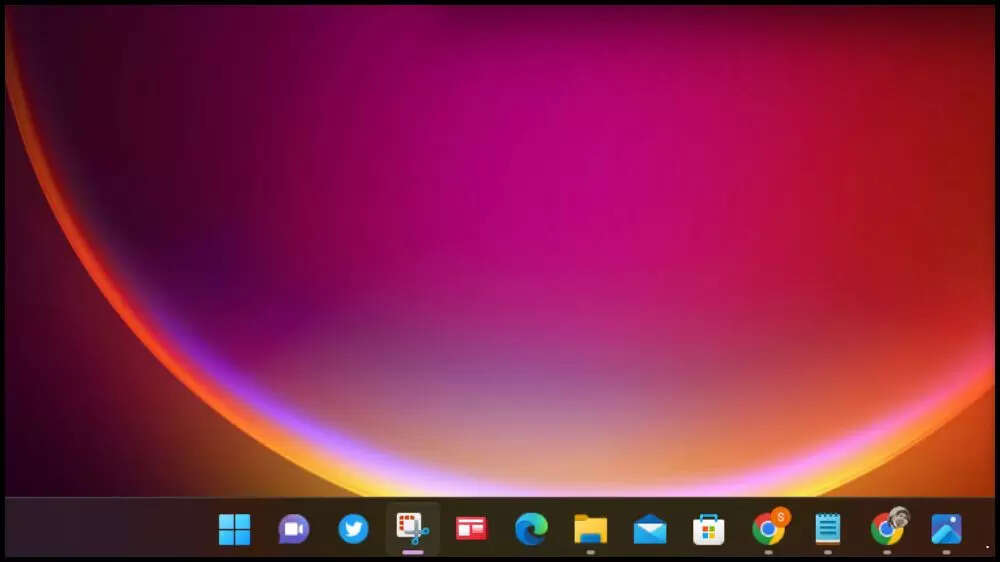The image size is (1000, 562).
Task: Open Chrome with orange S badge
Action: pos(767,530)
